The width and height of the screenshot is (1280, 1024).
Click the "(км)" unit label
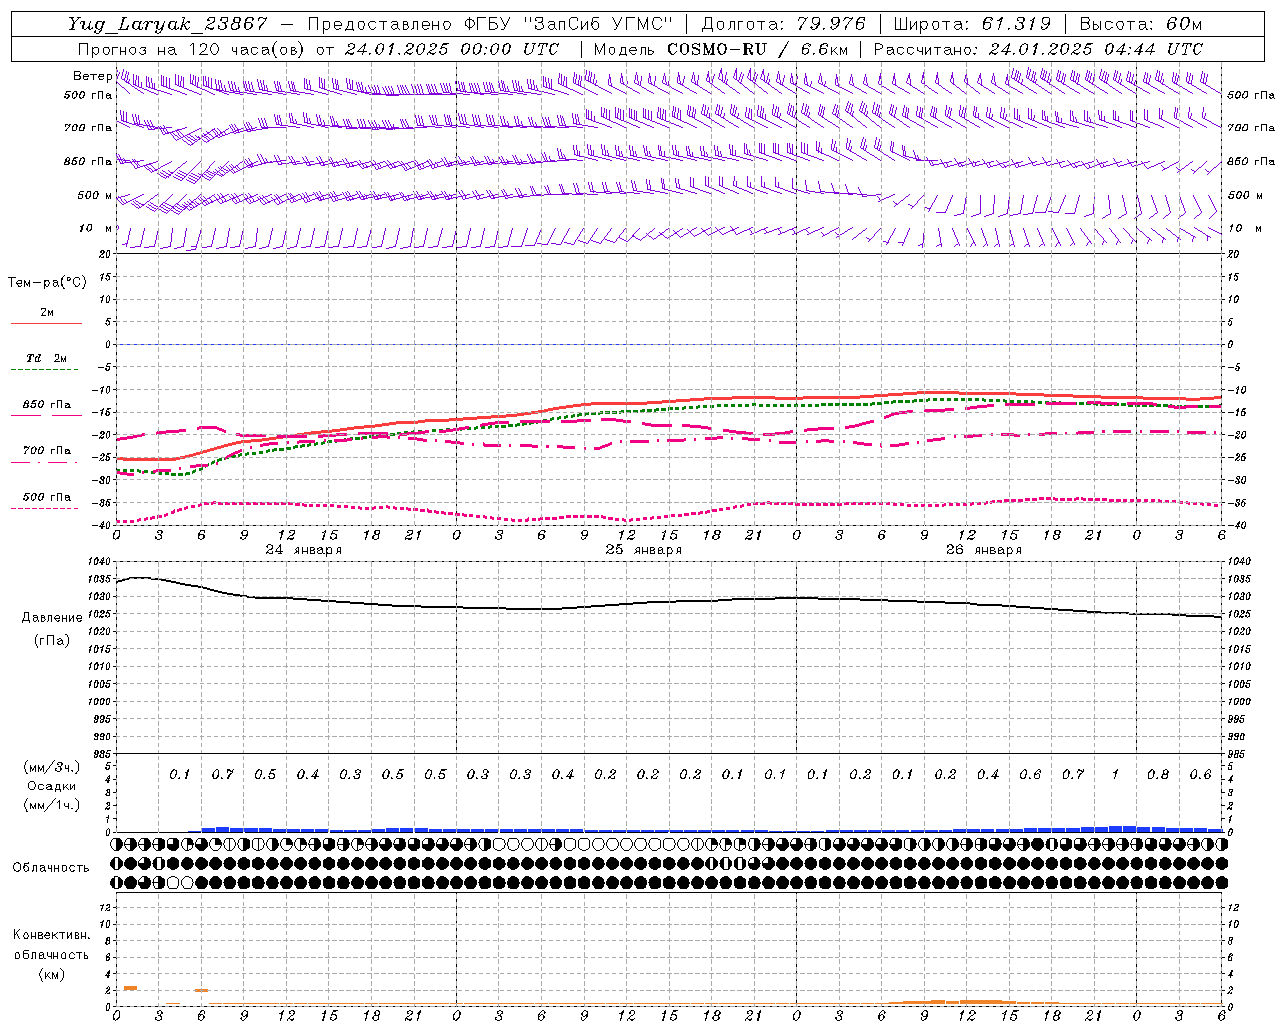[x=51, y=974]
